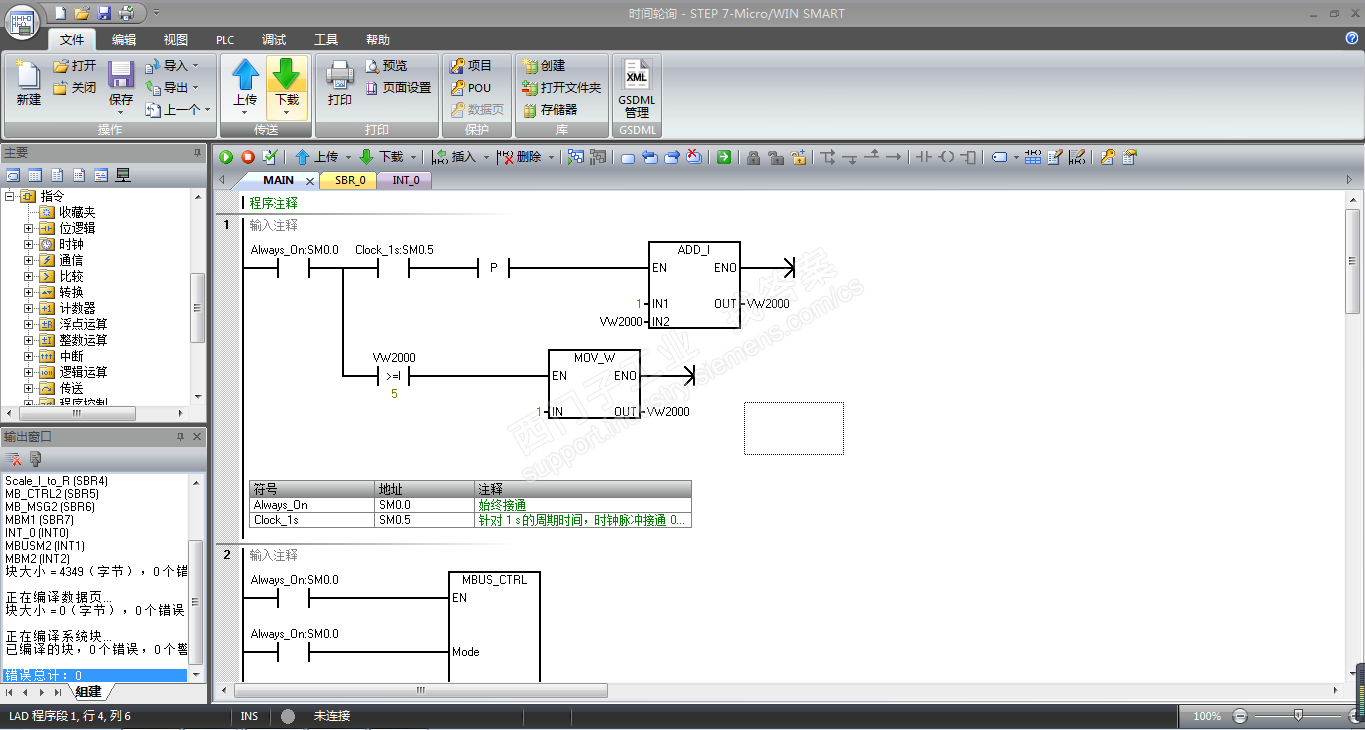Image resolution: width=1365 pixels, height=730 pixels.
Task: Click 存储器 library memory
Action: [x=550, y=110]
